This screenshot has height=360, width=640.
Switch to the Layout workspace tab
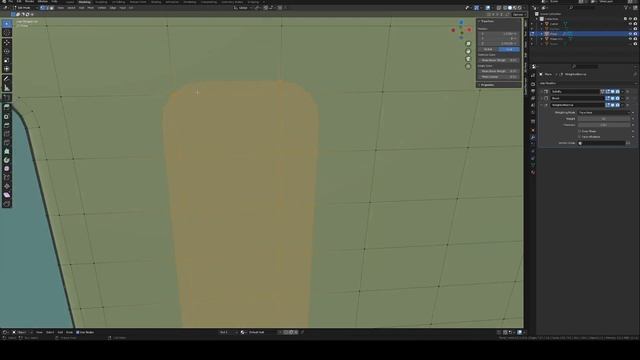tap(70, 2)
